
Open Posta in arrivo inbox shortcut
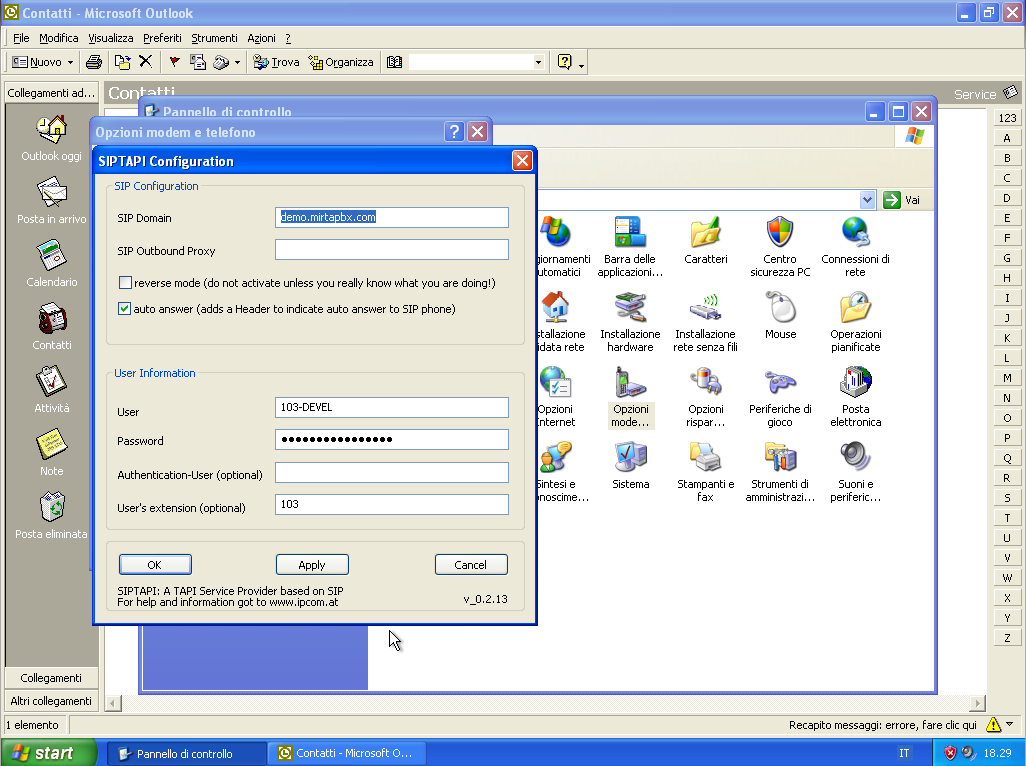pos(52,201)
